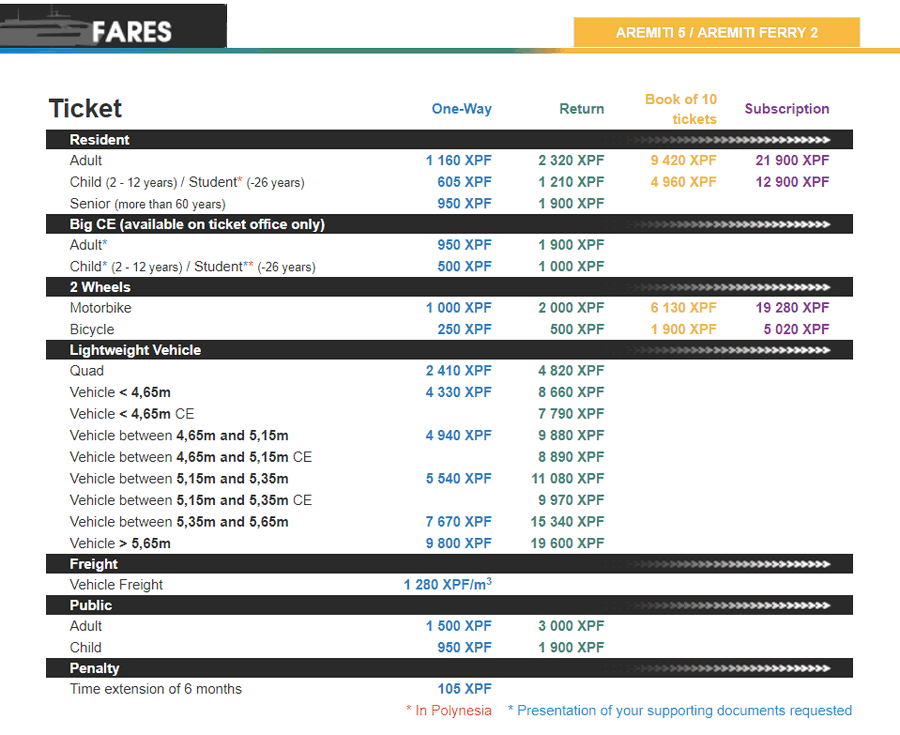
Task: Click the In Polynesia footnote
Action: tap(449, 711)
